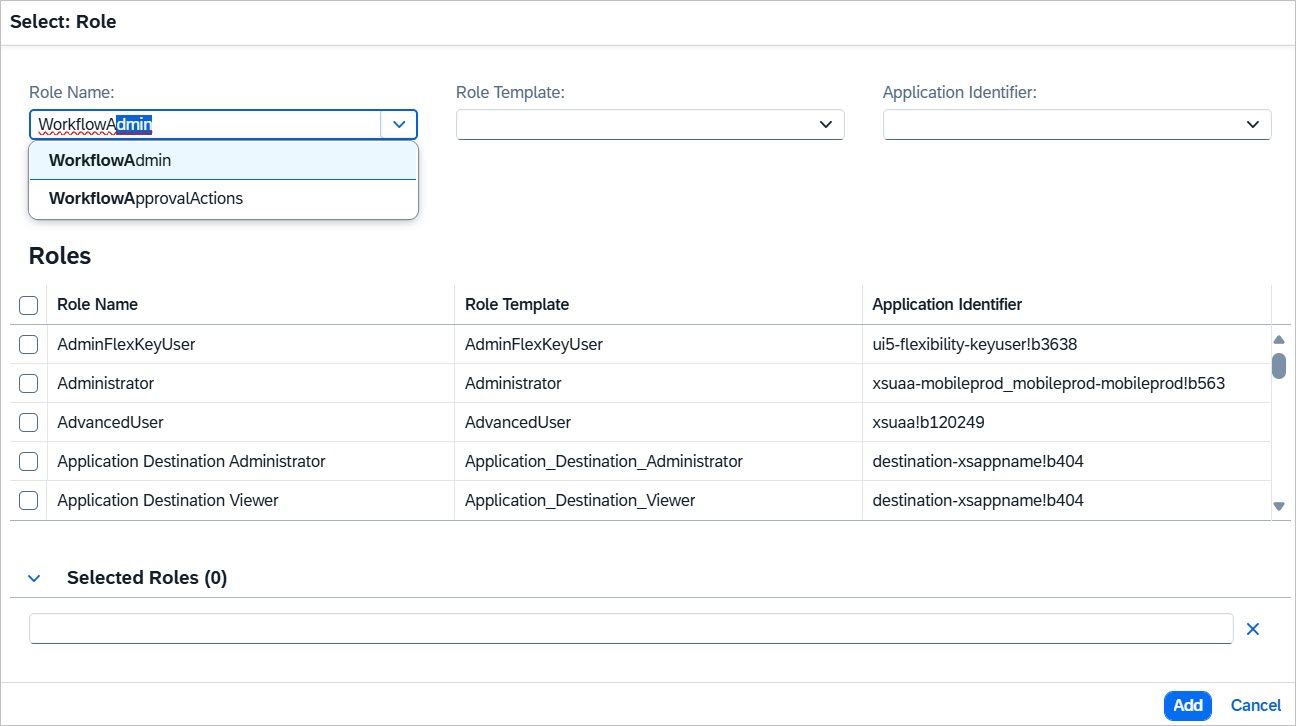Open the Application Identifier dropdown
The image size is (1296, 726).
click(1252, 125)
